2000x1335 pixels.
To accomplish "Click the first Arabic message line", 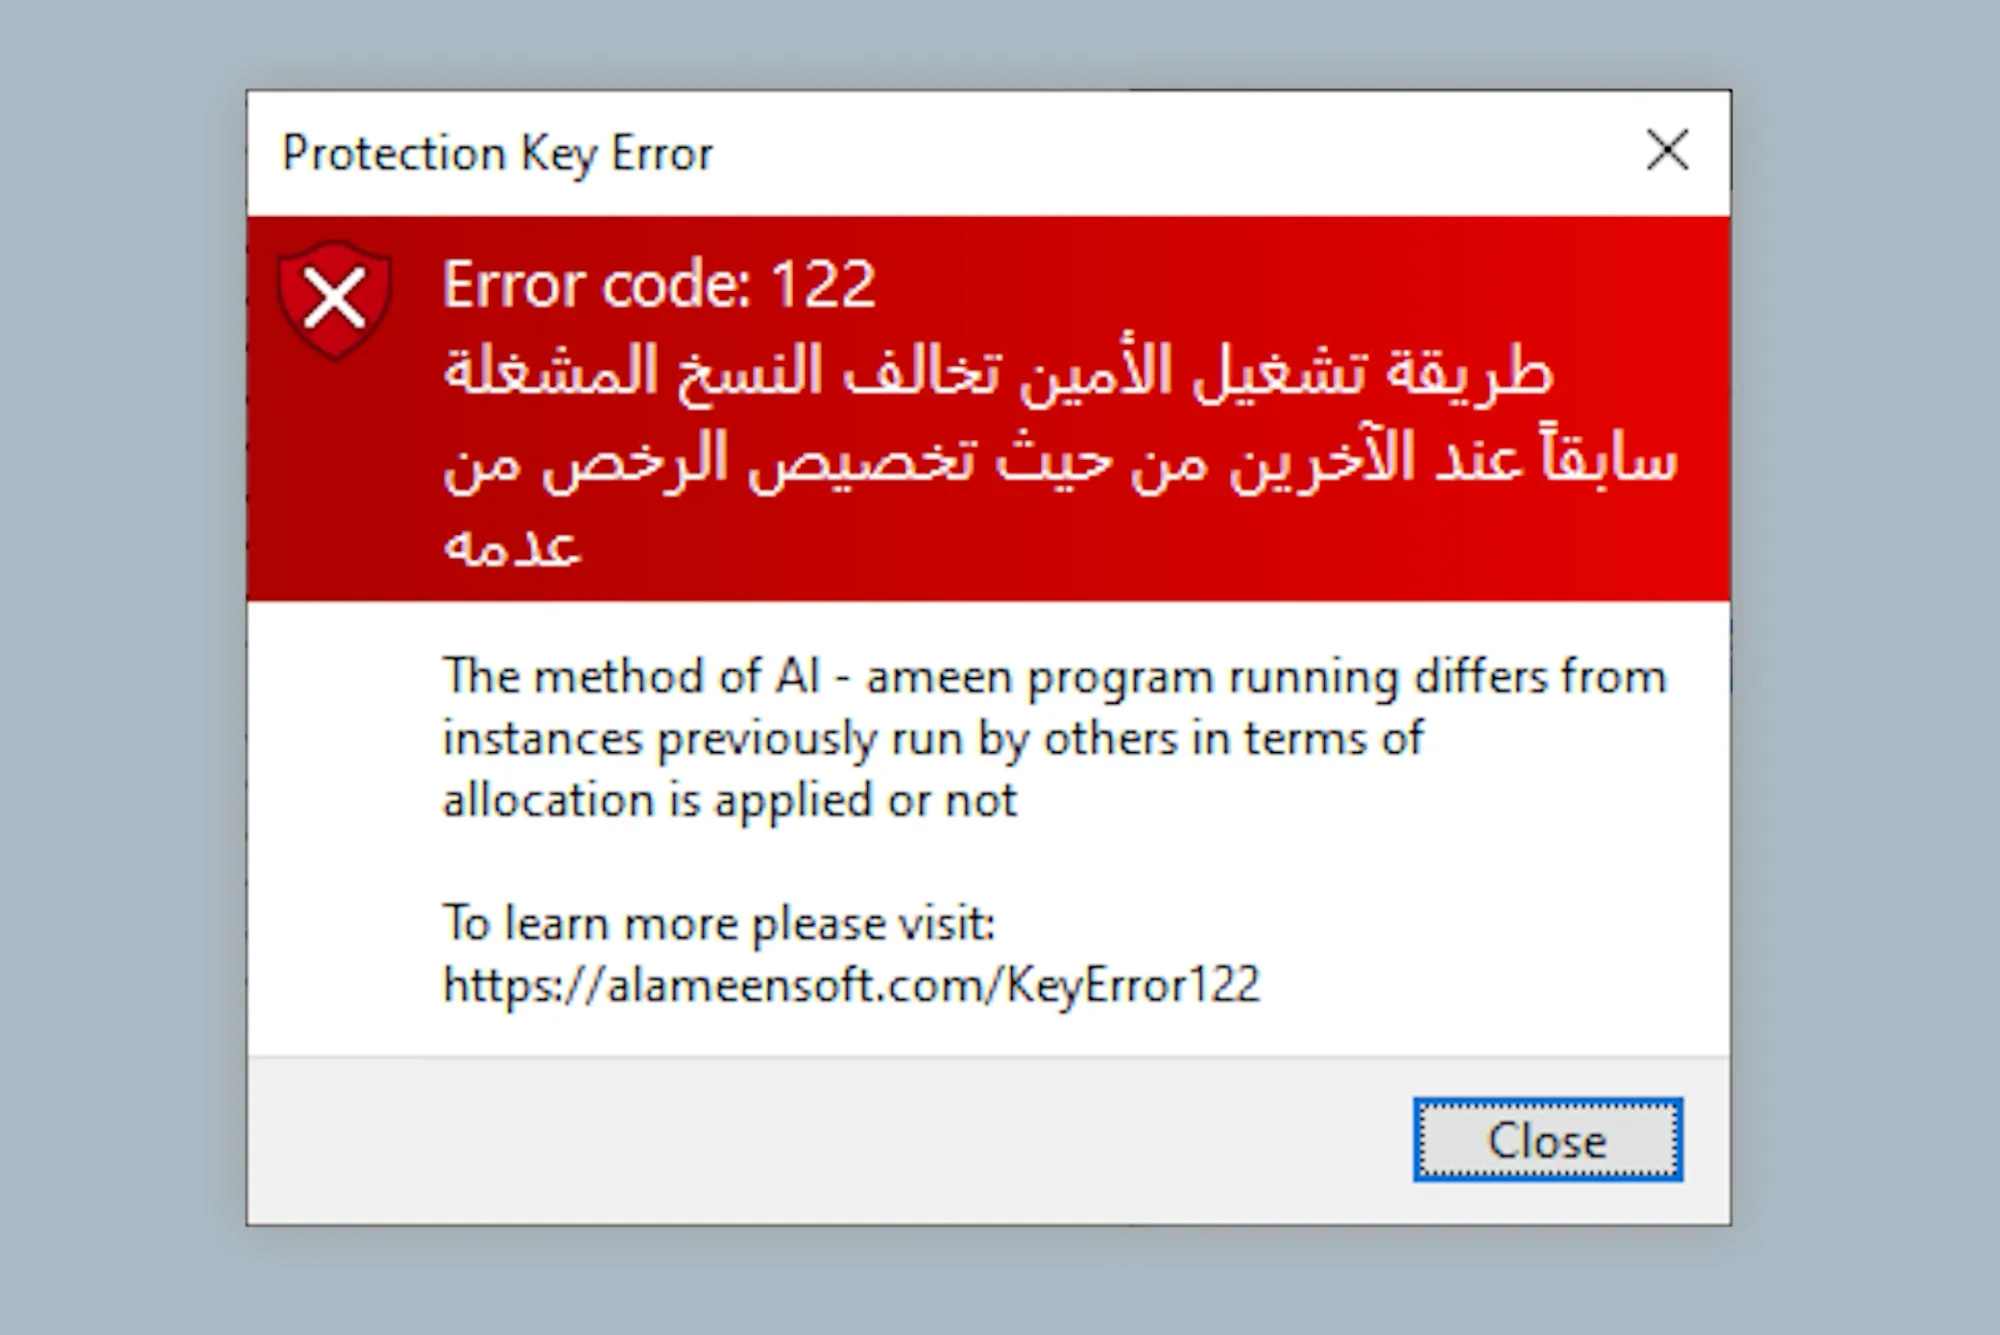I will (998, 371).
